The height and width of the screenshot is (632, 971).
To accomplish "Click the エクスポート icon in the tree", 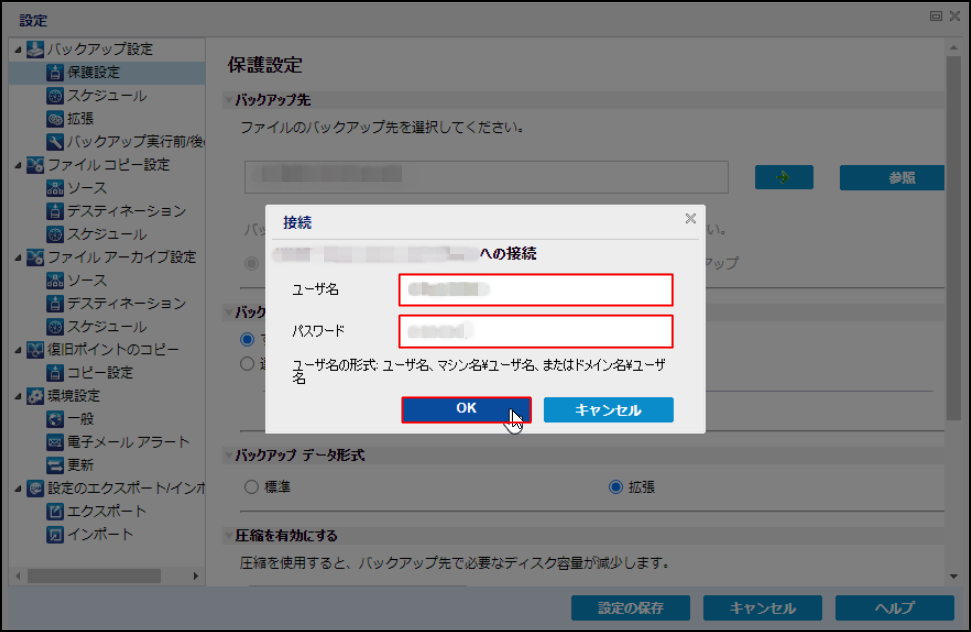I will [56, 511].
